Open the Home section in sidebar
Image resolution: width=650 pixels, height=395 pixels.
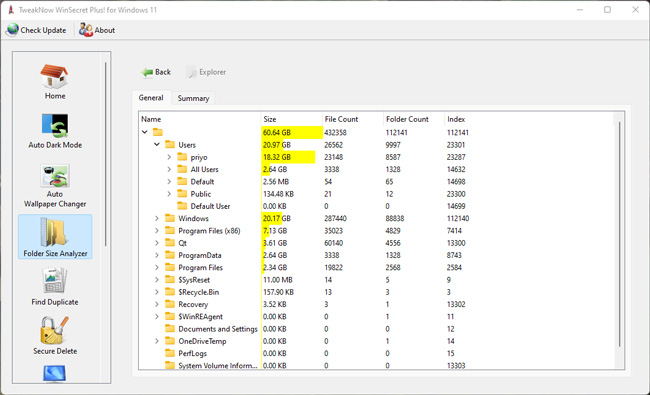click(x=55, y=82)
